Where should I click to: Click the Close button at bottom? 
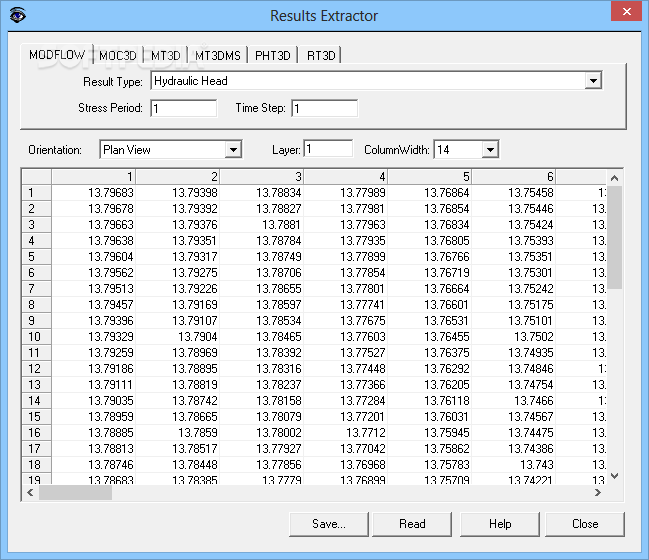click(x=585, y=524)
